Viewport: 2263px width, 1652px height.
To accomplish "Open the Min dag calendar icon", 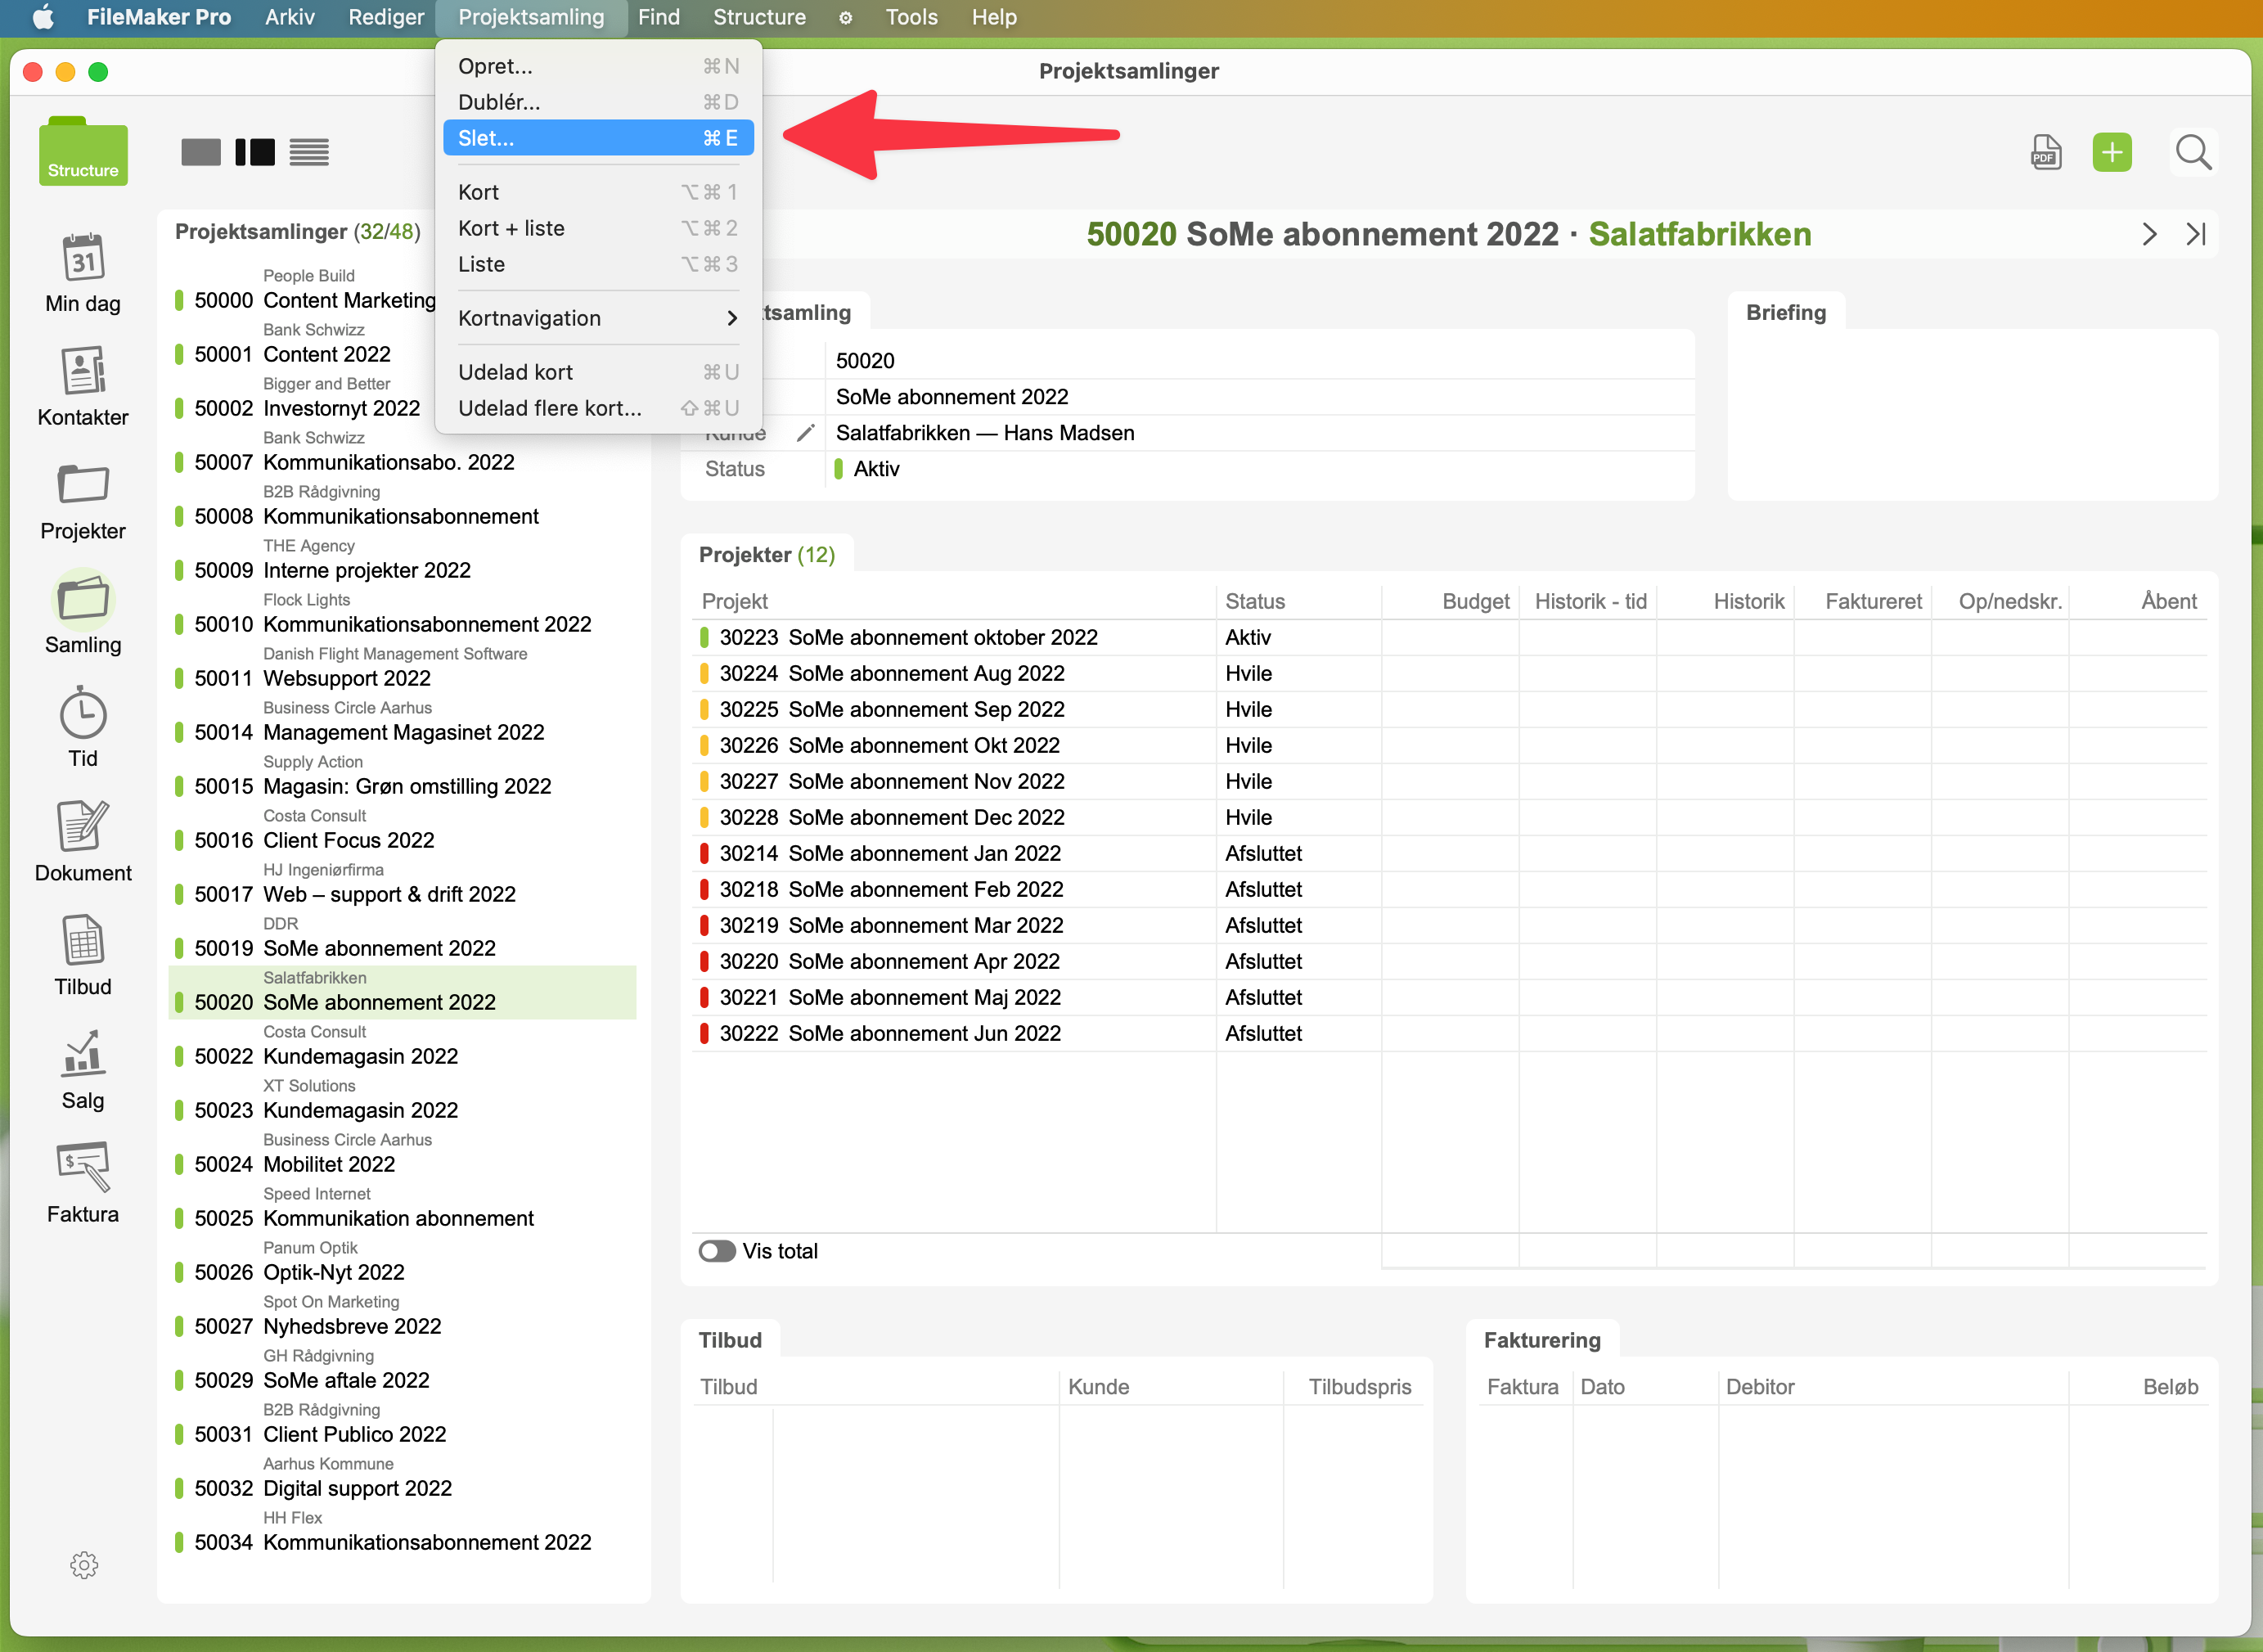I will coord(83,258).
